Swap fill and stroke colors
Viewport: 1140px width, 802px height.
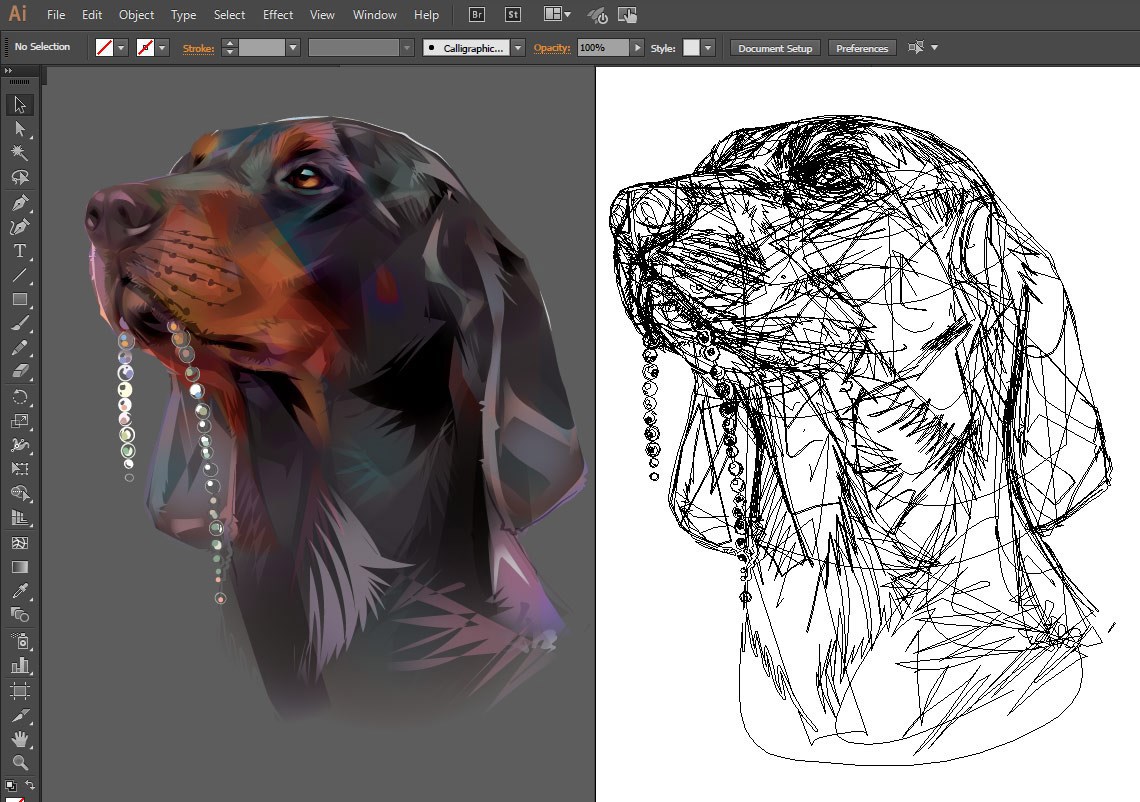(x=30, y=785)
